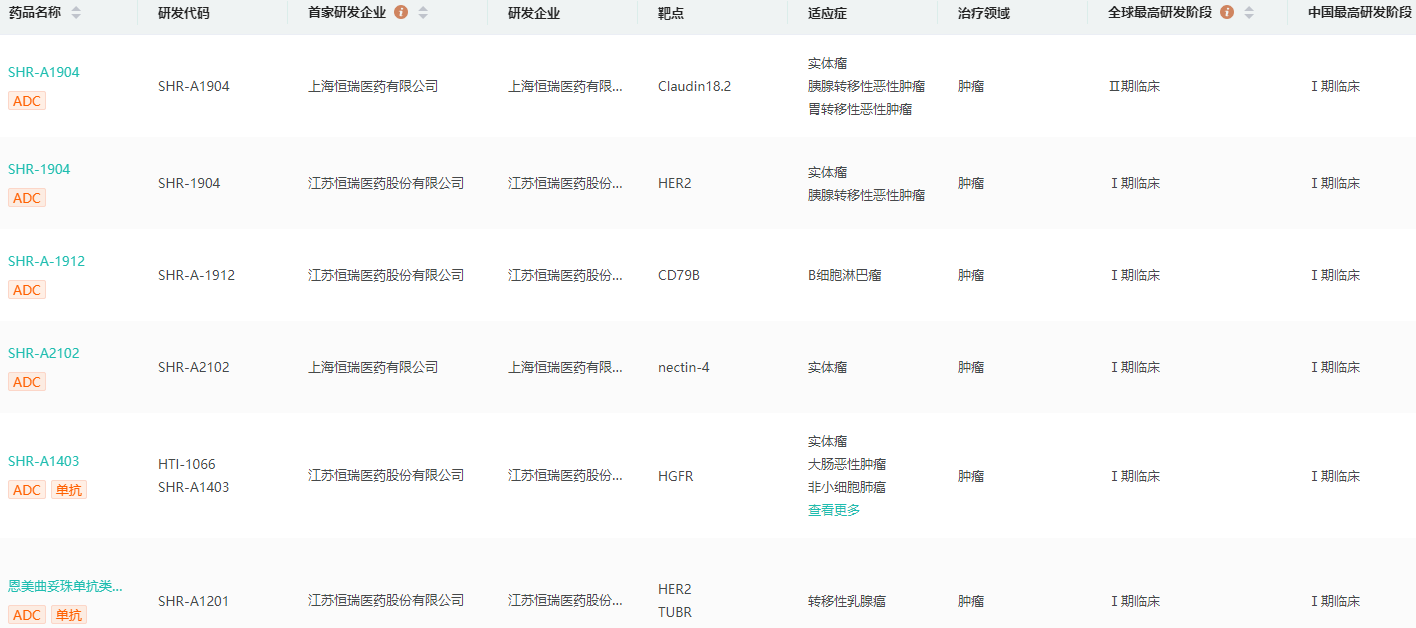This screenshot has width=1416, height=628.
Task: Click the 中国最高研发阶段 column header
Action: pyautogui.click(x=1360, y=13)
